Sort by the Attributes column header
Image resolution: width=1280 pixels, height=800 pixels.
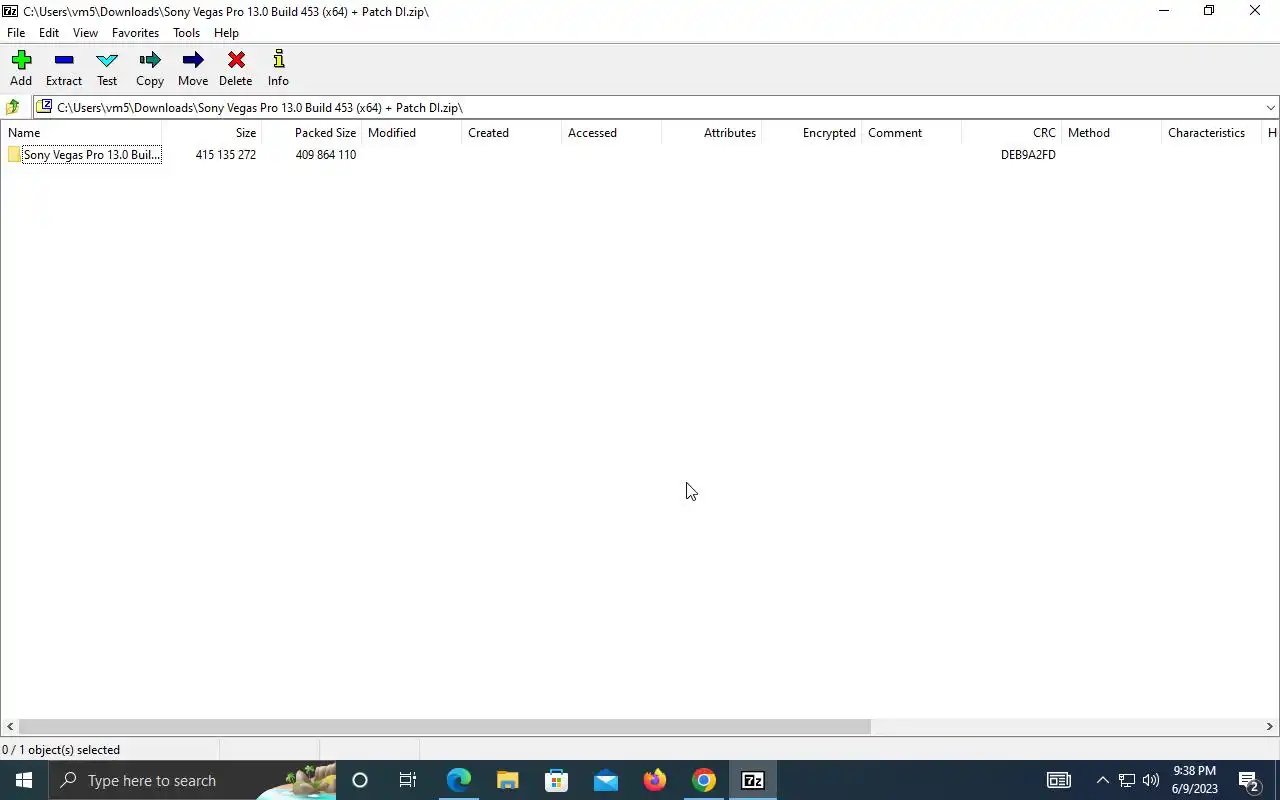[711, 133]
